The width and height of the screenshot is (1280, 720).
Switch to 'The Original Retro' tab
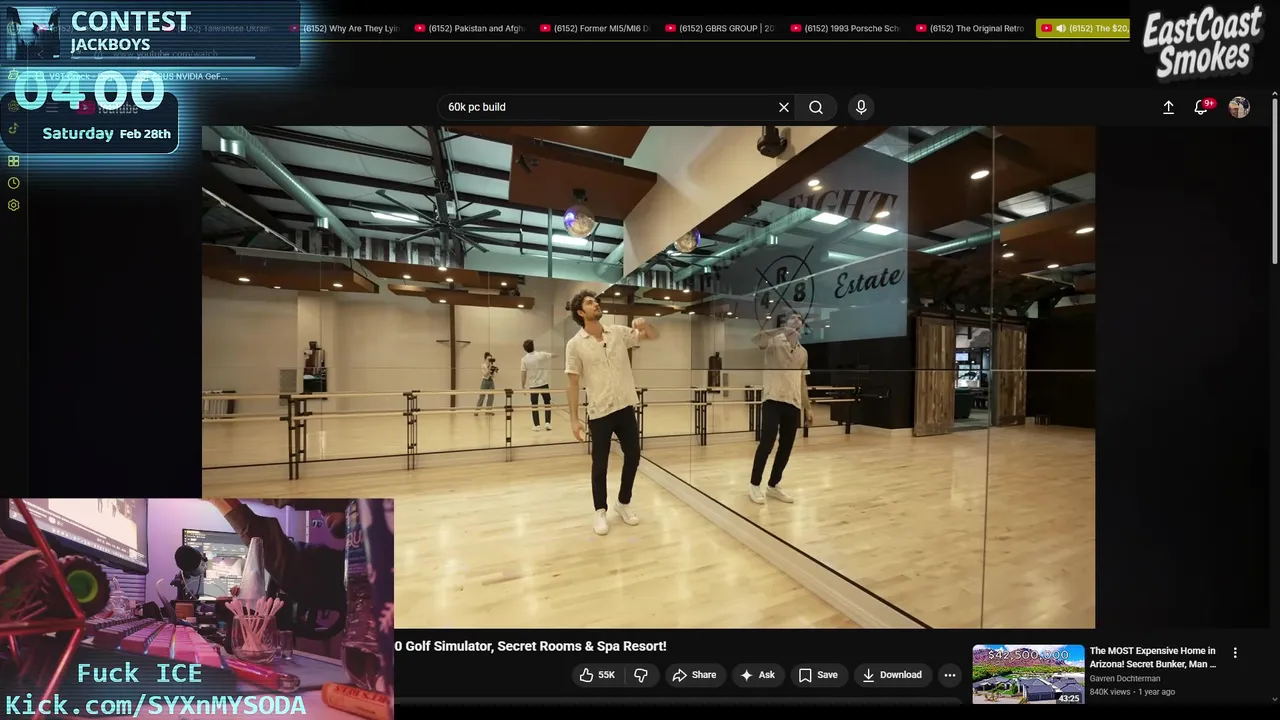(971, 28)
